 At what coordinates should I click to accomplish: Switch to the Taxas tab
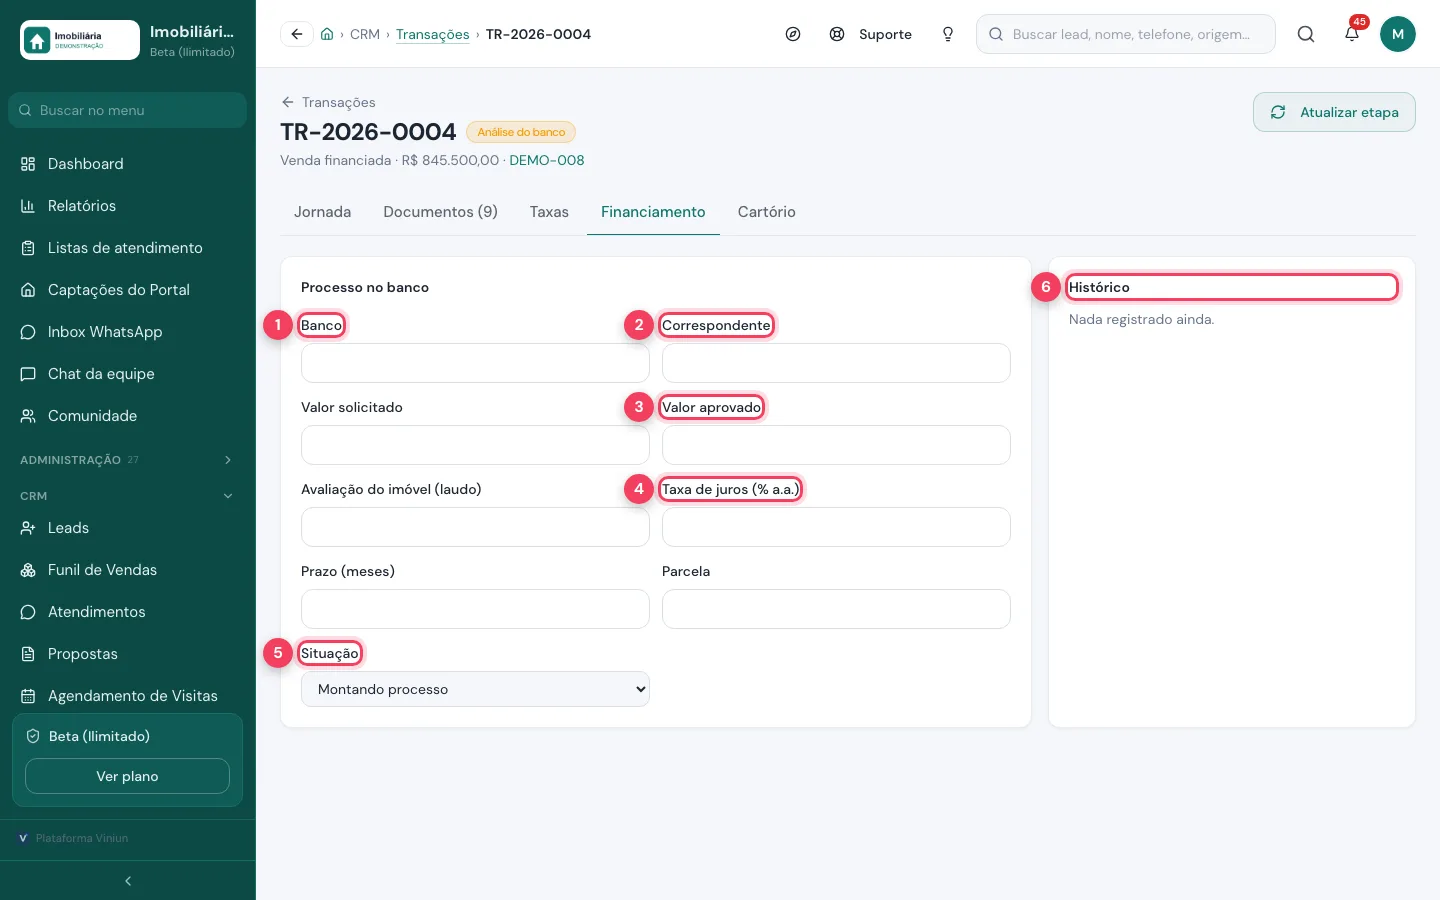pyautogui.click(x=549, y=212)
